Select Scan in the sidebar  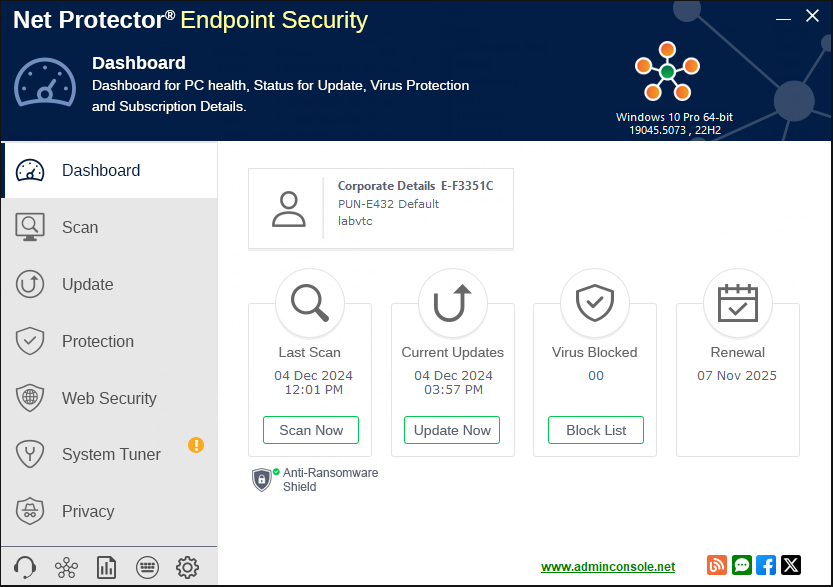pyautogui.click(x=80, y=227)
